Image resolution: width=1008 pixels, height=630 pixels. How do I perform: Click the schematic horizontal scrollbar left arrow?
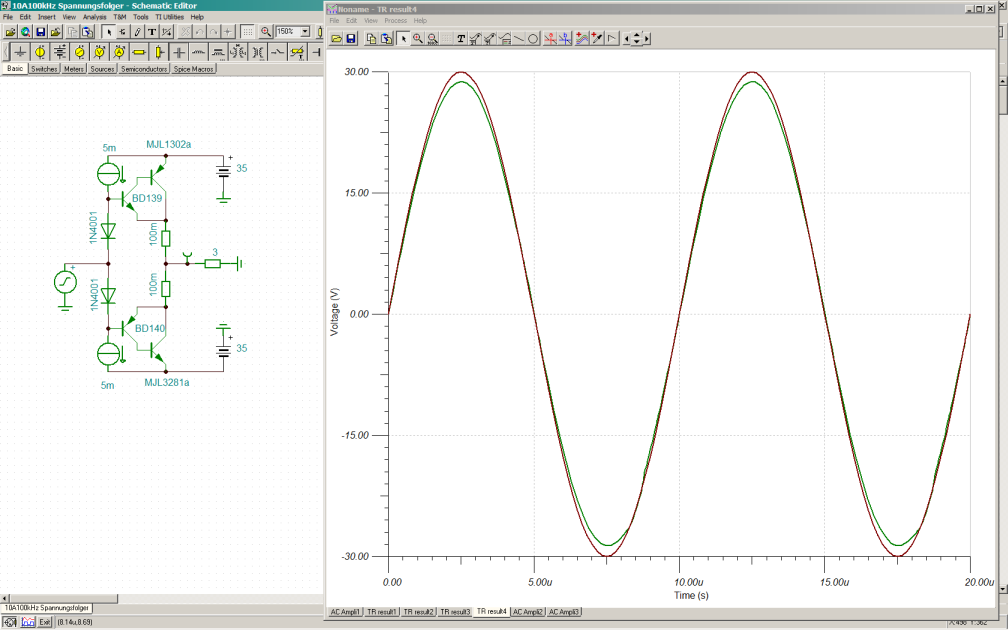(x=5, y=598)
